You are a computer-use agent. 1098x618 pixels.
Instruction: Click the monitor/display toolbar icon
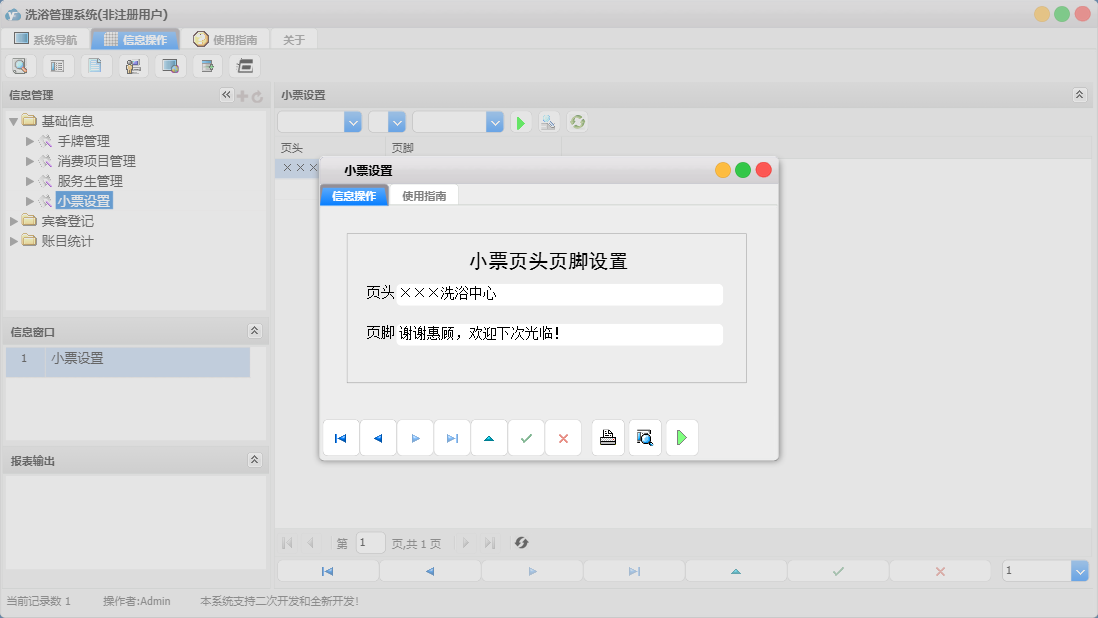point(169,65)
